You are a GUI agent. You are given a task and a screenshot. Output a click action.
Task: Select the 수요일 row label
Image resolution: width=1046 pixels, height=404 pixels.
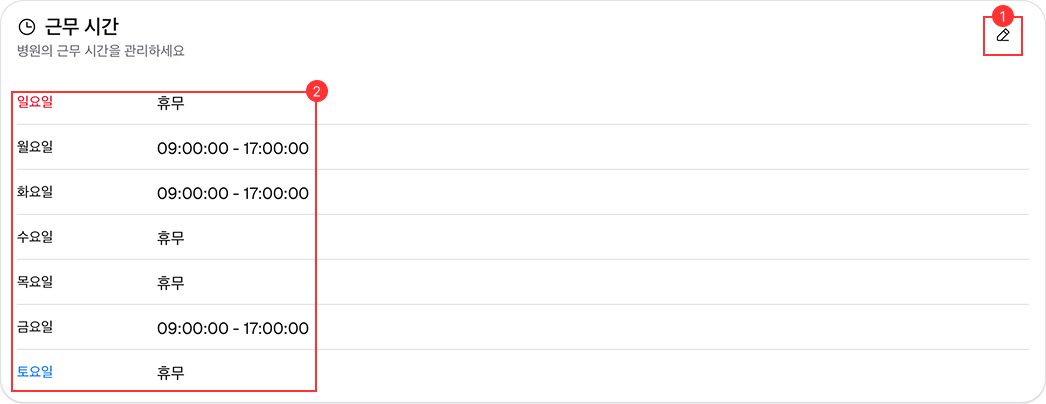coord(35,237)
